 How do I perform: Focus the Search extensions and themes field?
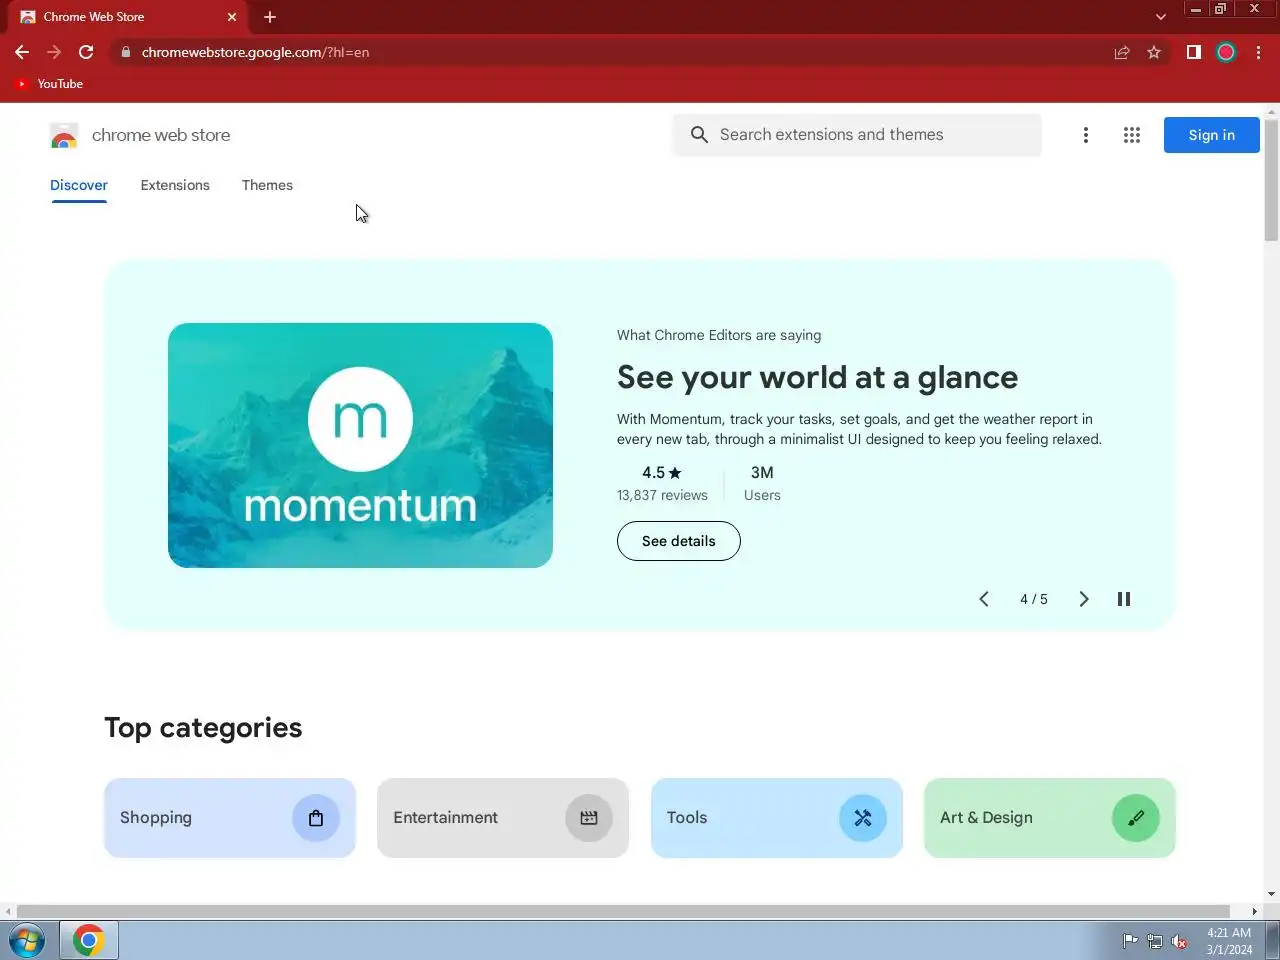click(857, 135)
